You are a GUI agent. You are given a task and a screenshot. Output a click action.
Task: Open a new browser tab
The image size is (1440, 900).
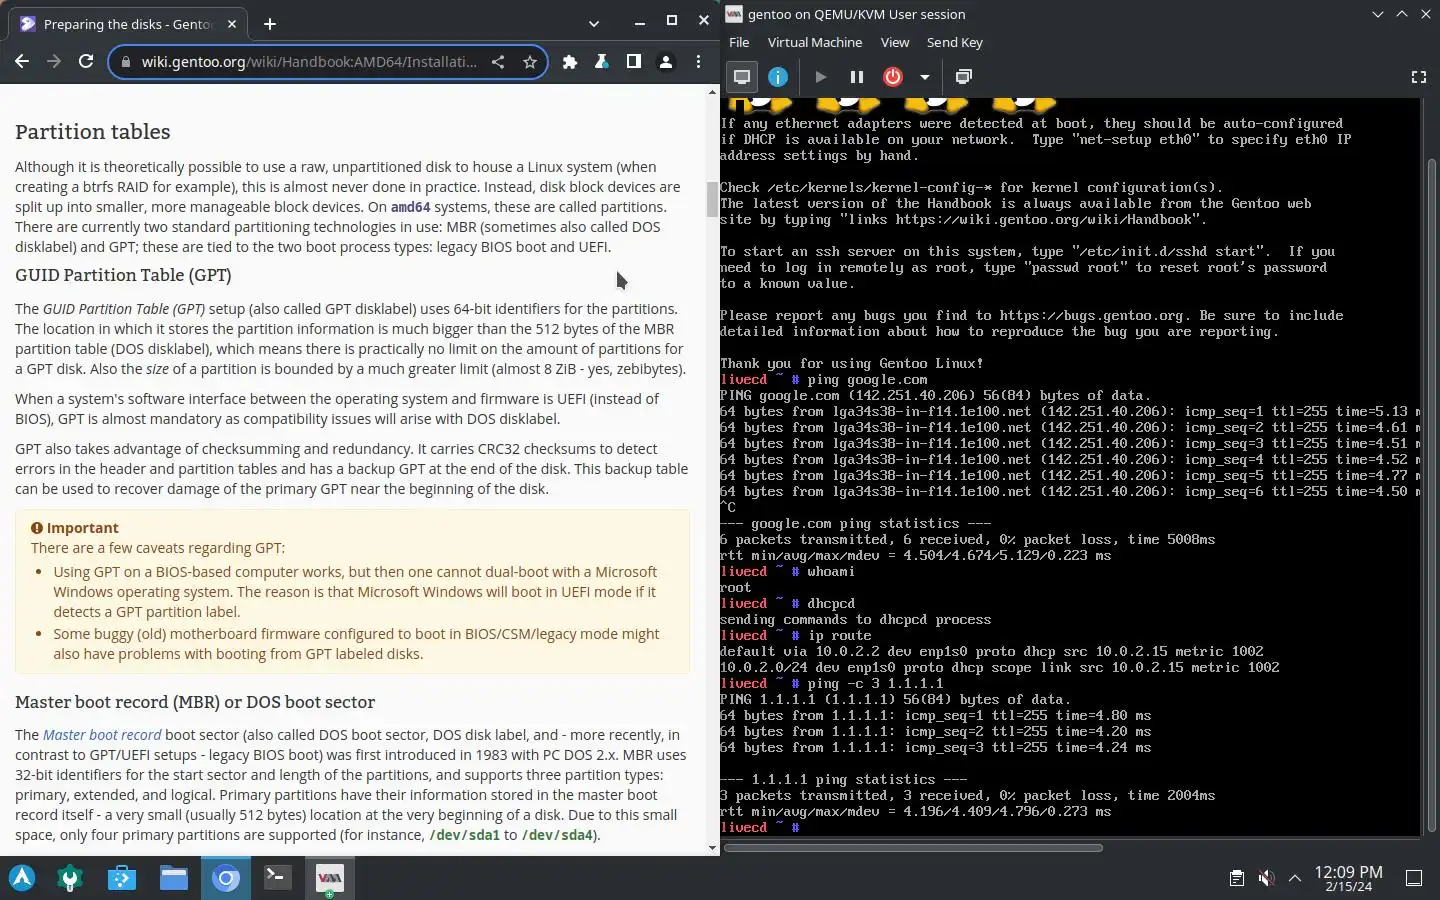(x=270, y=24)
